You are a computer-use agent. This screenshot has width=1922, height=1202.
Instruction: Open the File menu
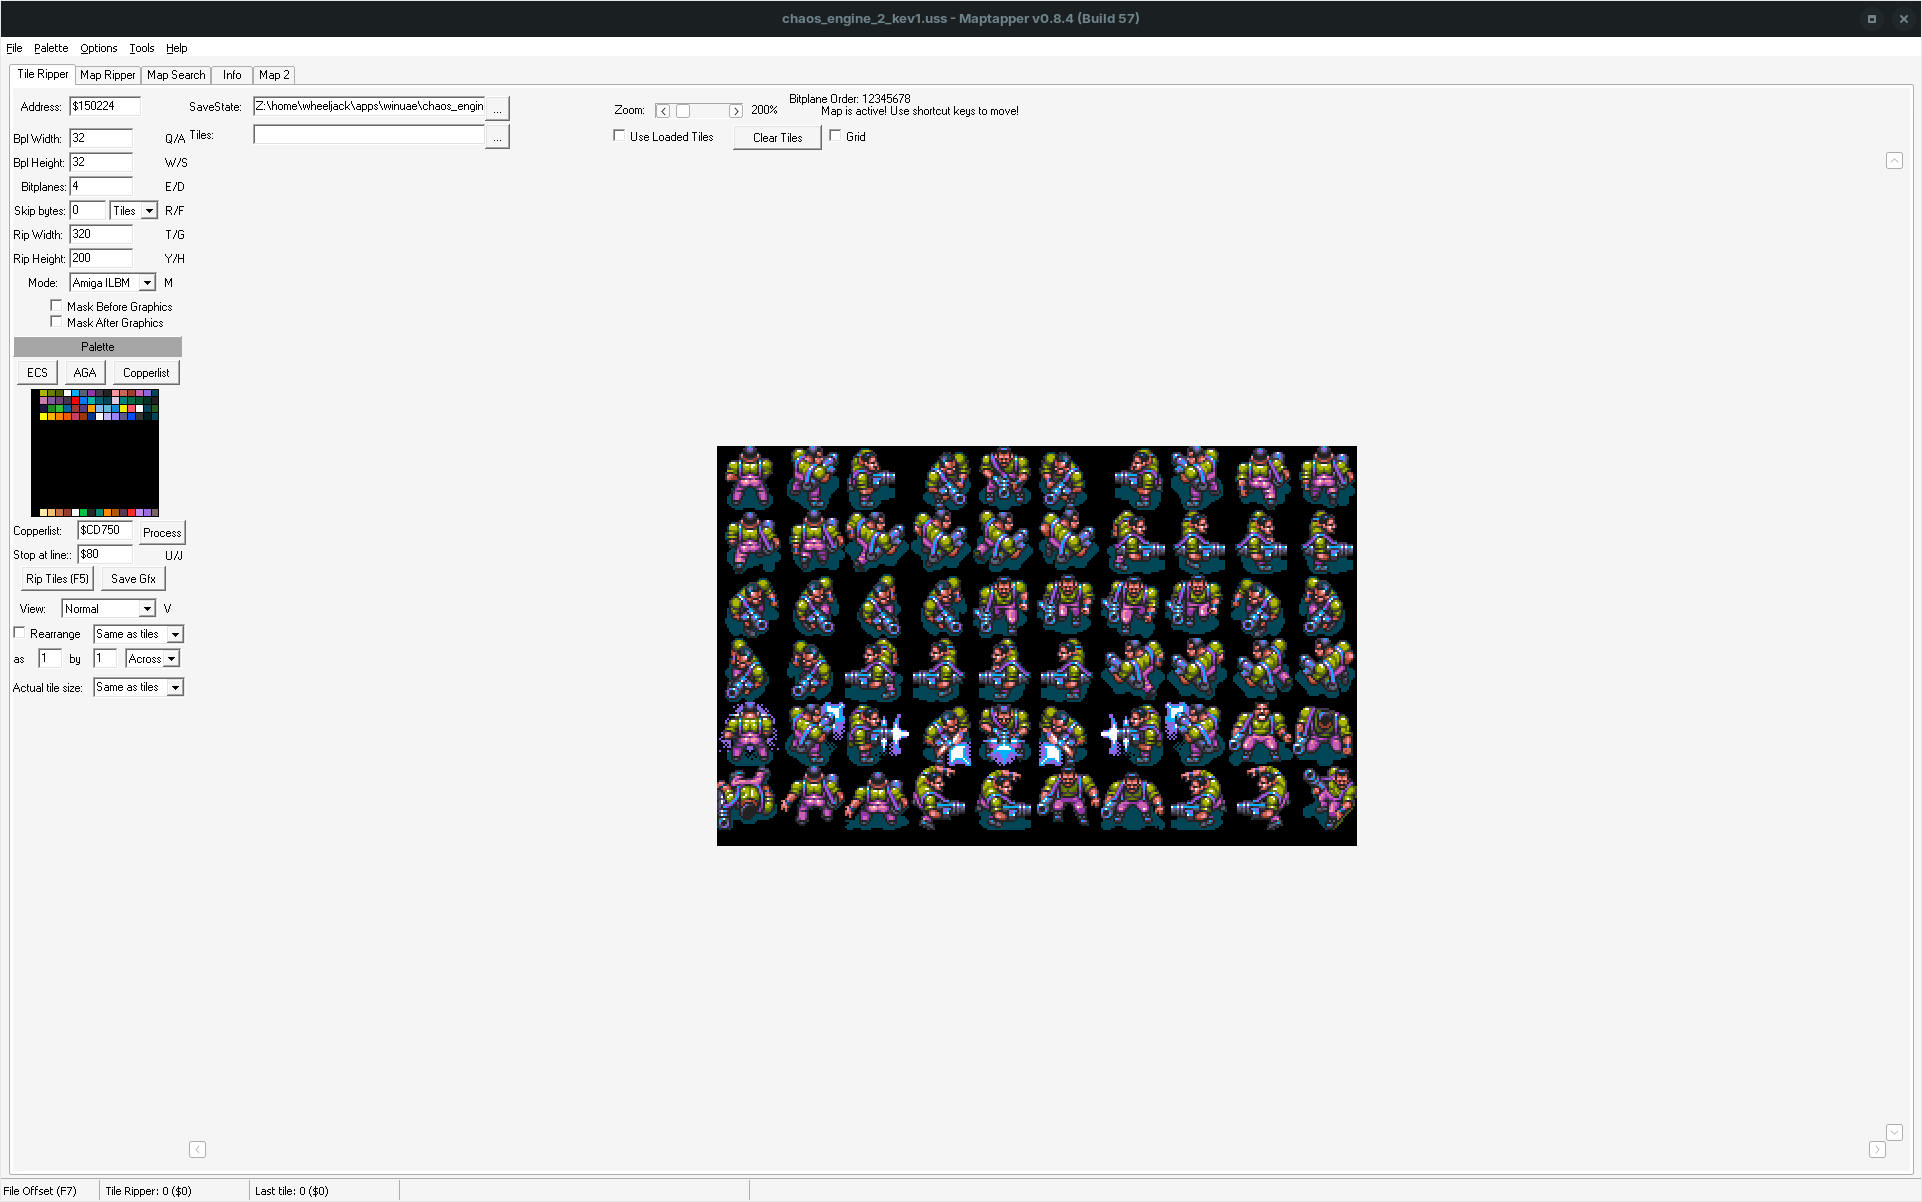[x=14, y=48]
